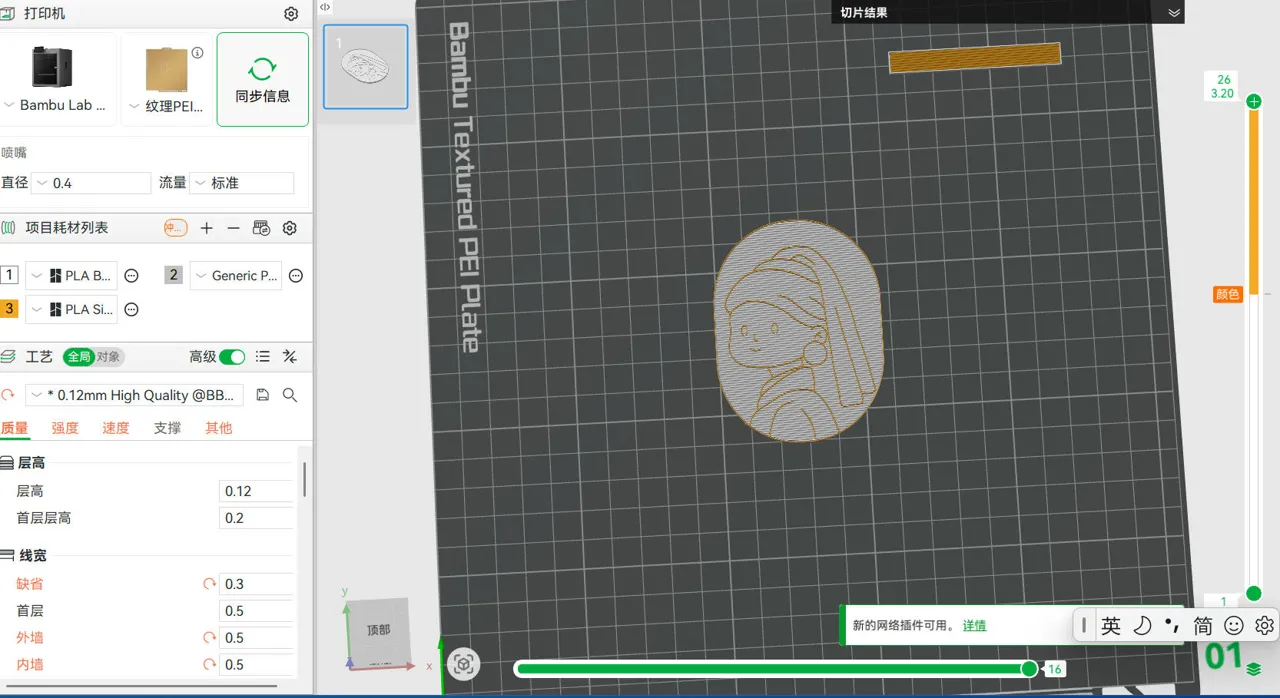Click the process settings list icon
This screenshot has height=698, width=1280.
click(263, 357)
